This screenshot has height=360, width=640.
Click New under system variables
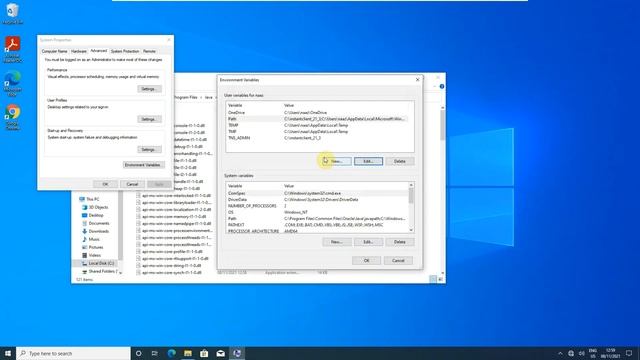(x=337, y=242)
